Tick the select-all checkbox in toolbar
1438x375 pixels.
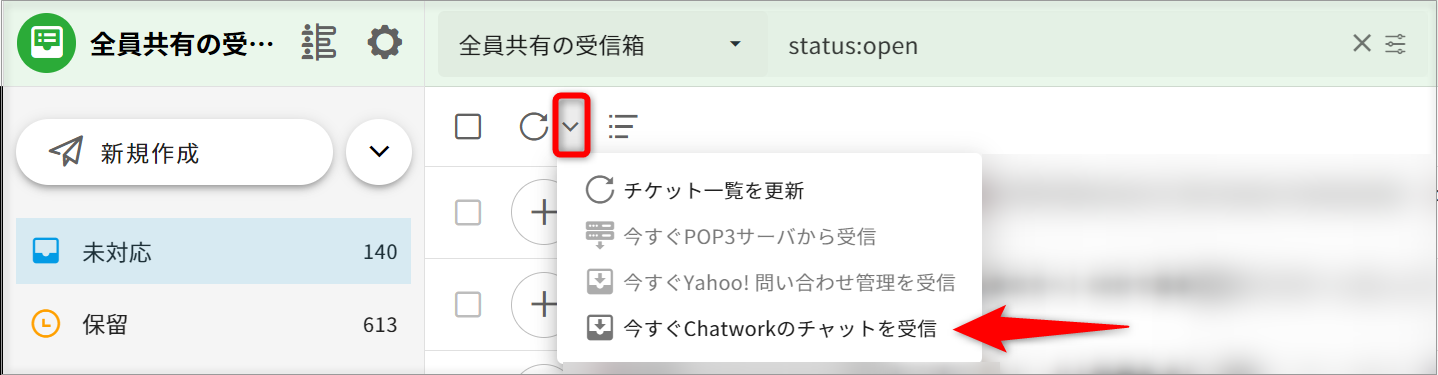(x=468, y=126)
